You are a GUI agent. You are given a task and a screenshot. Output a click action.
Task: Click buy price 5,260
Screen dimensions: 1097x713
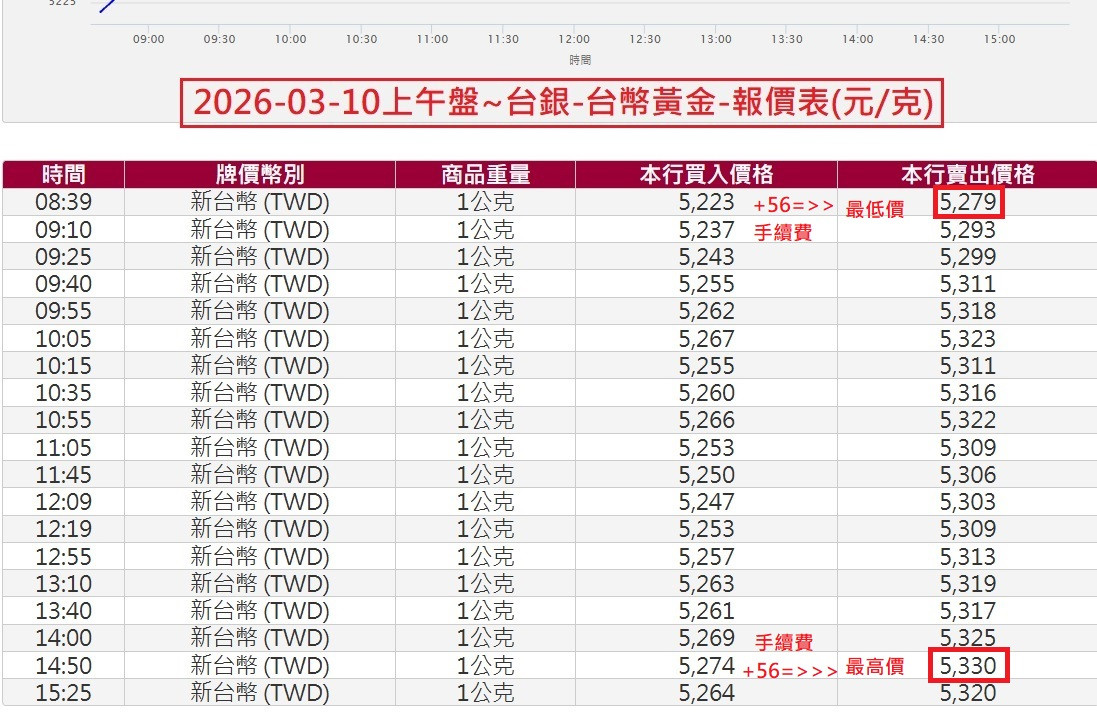click(707, 393)
